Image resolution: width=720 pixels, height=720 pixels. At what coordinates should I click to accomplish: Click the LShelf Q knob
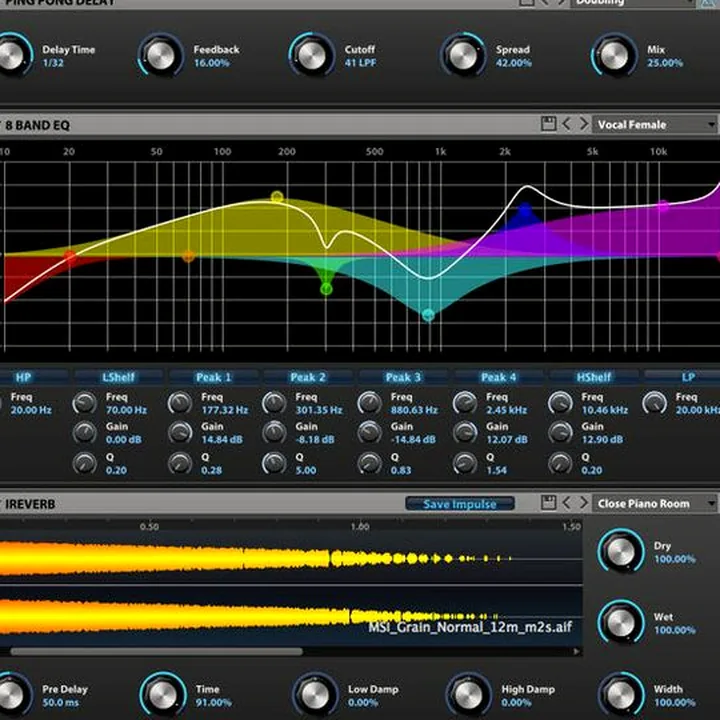point(84,463)
